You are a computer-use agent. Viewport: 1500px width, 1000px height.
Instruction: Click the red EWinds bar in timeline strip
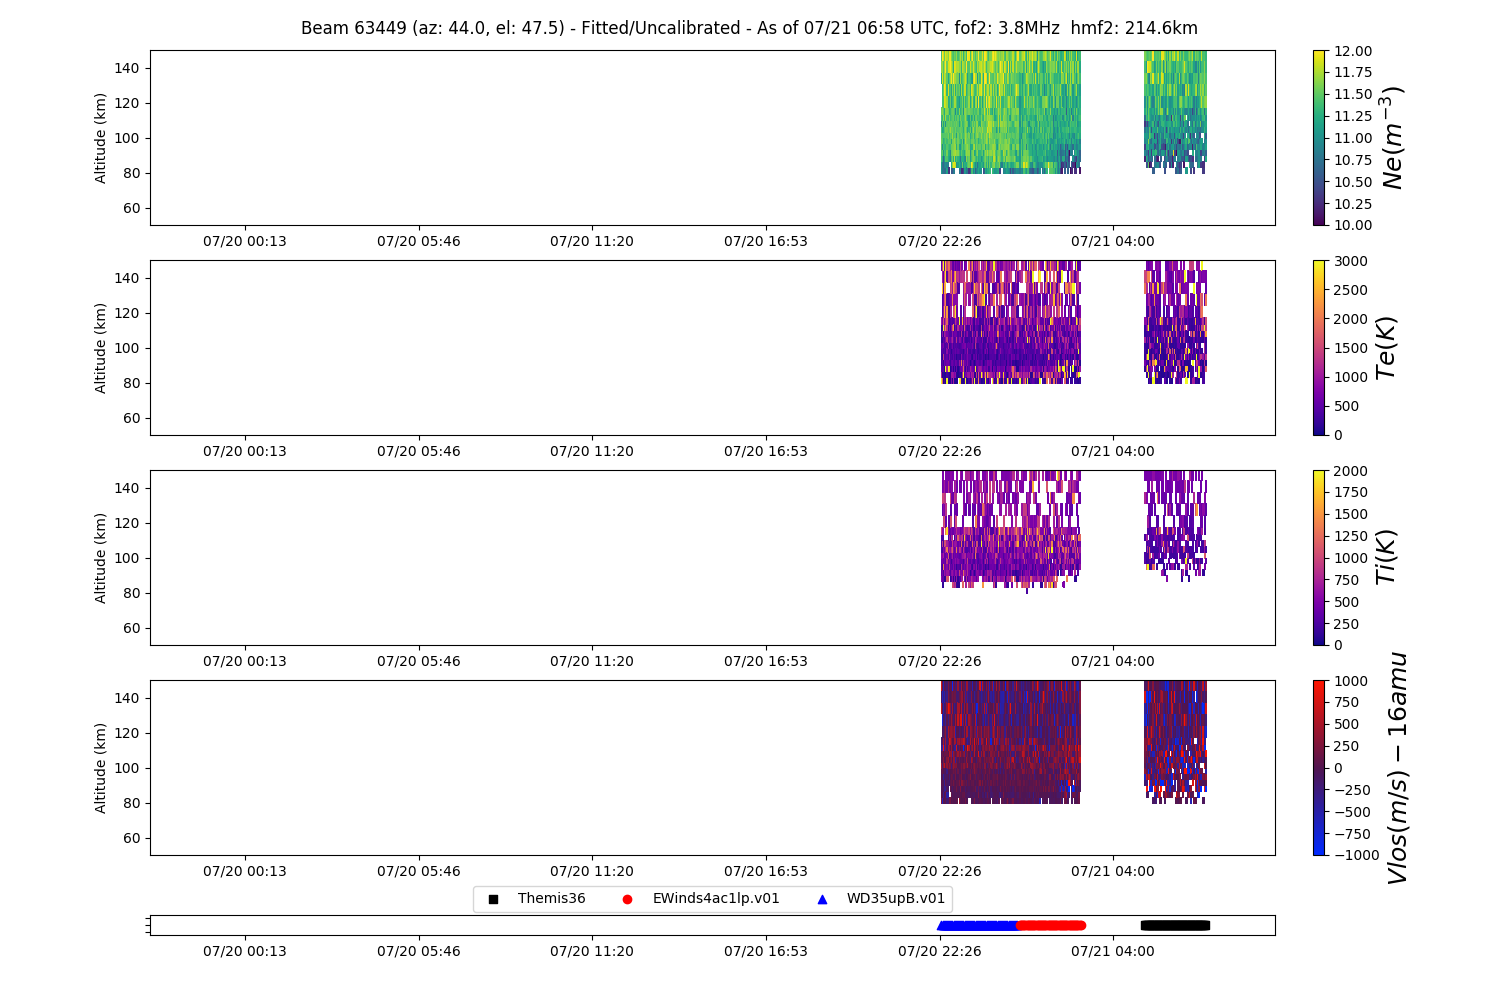[1050, 926]
